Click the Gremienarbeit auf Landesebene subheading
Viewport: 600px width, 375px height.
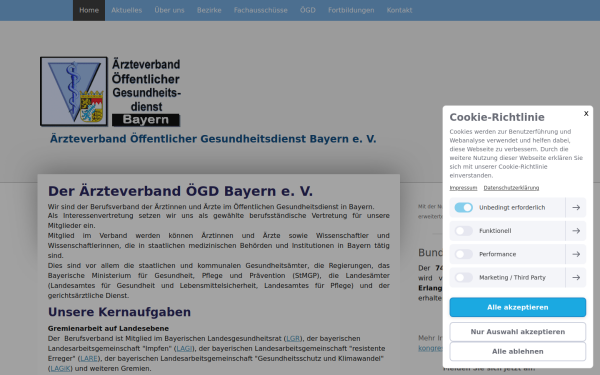(x=108, y=328)
